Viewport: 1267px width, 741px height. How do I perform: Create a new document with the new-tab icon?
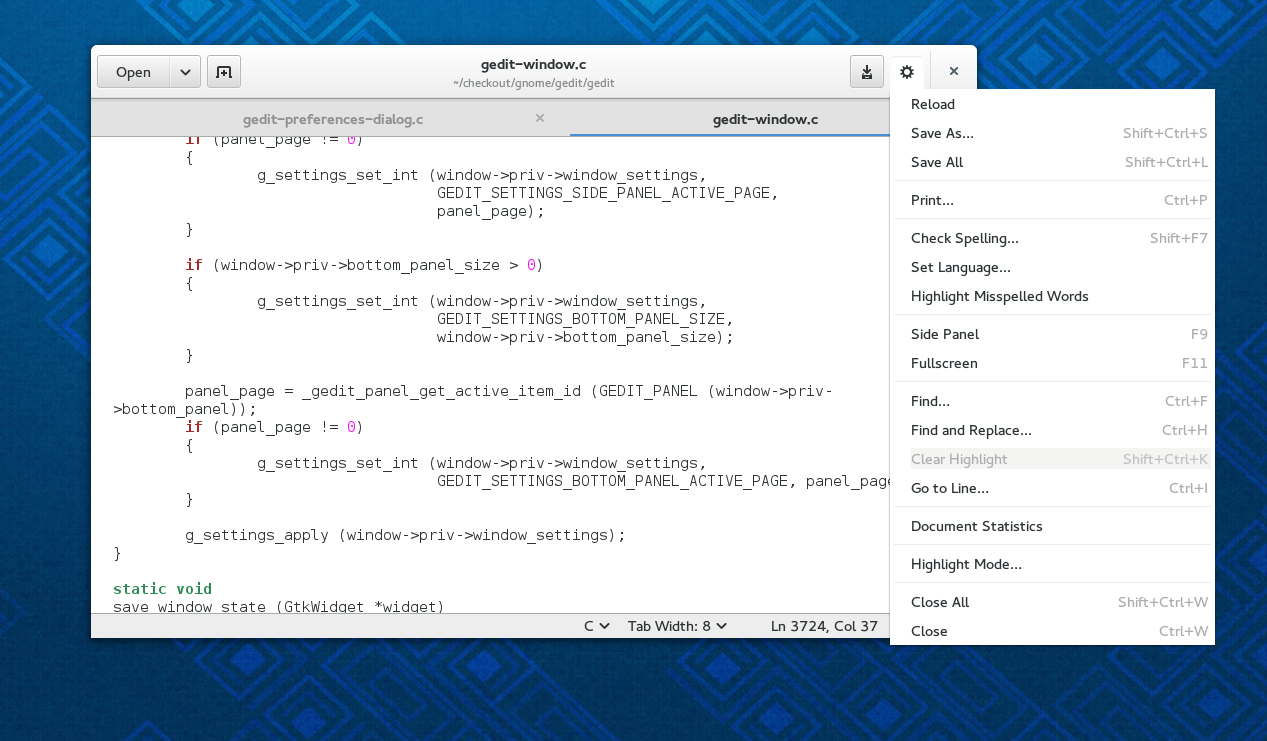223,71
